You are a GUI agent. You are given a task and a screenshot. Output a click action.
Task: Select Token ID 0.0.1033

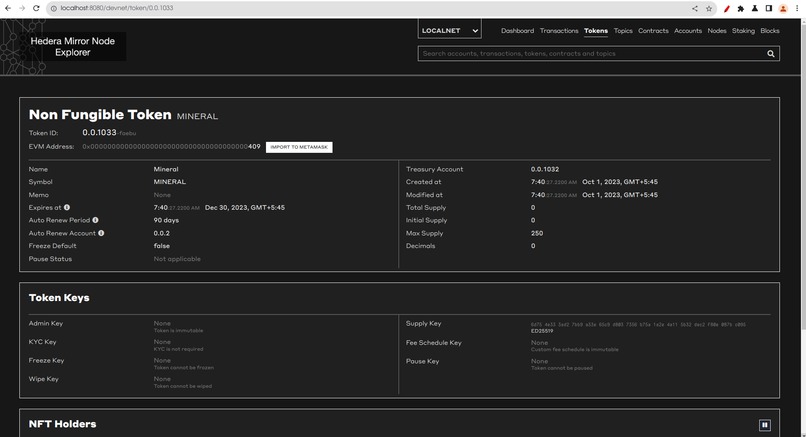99,132
